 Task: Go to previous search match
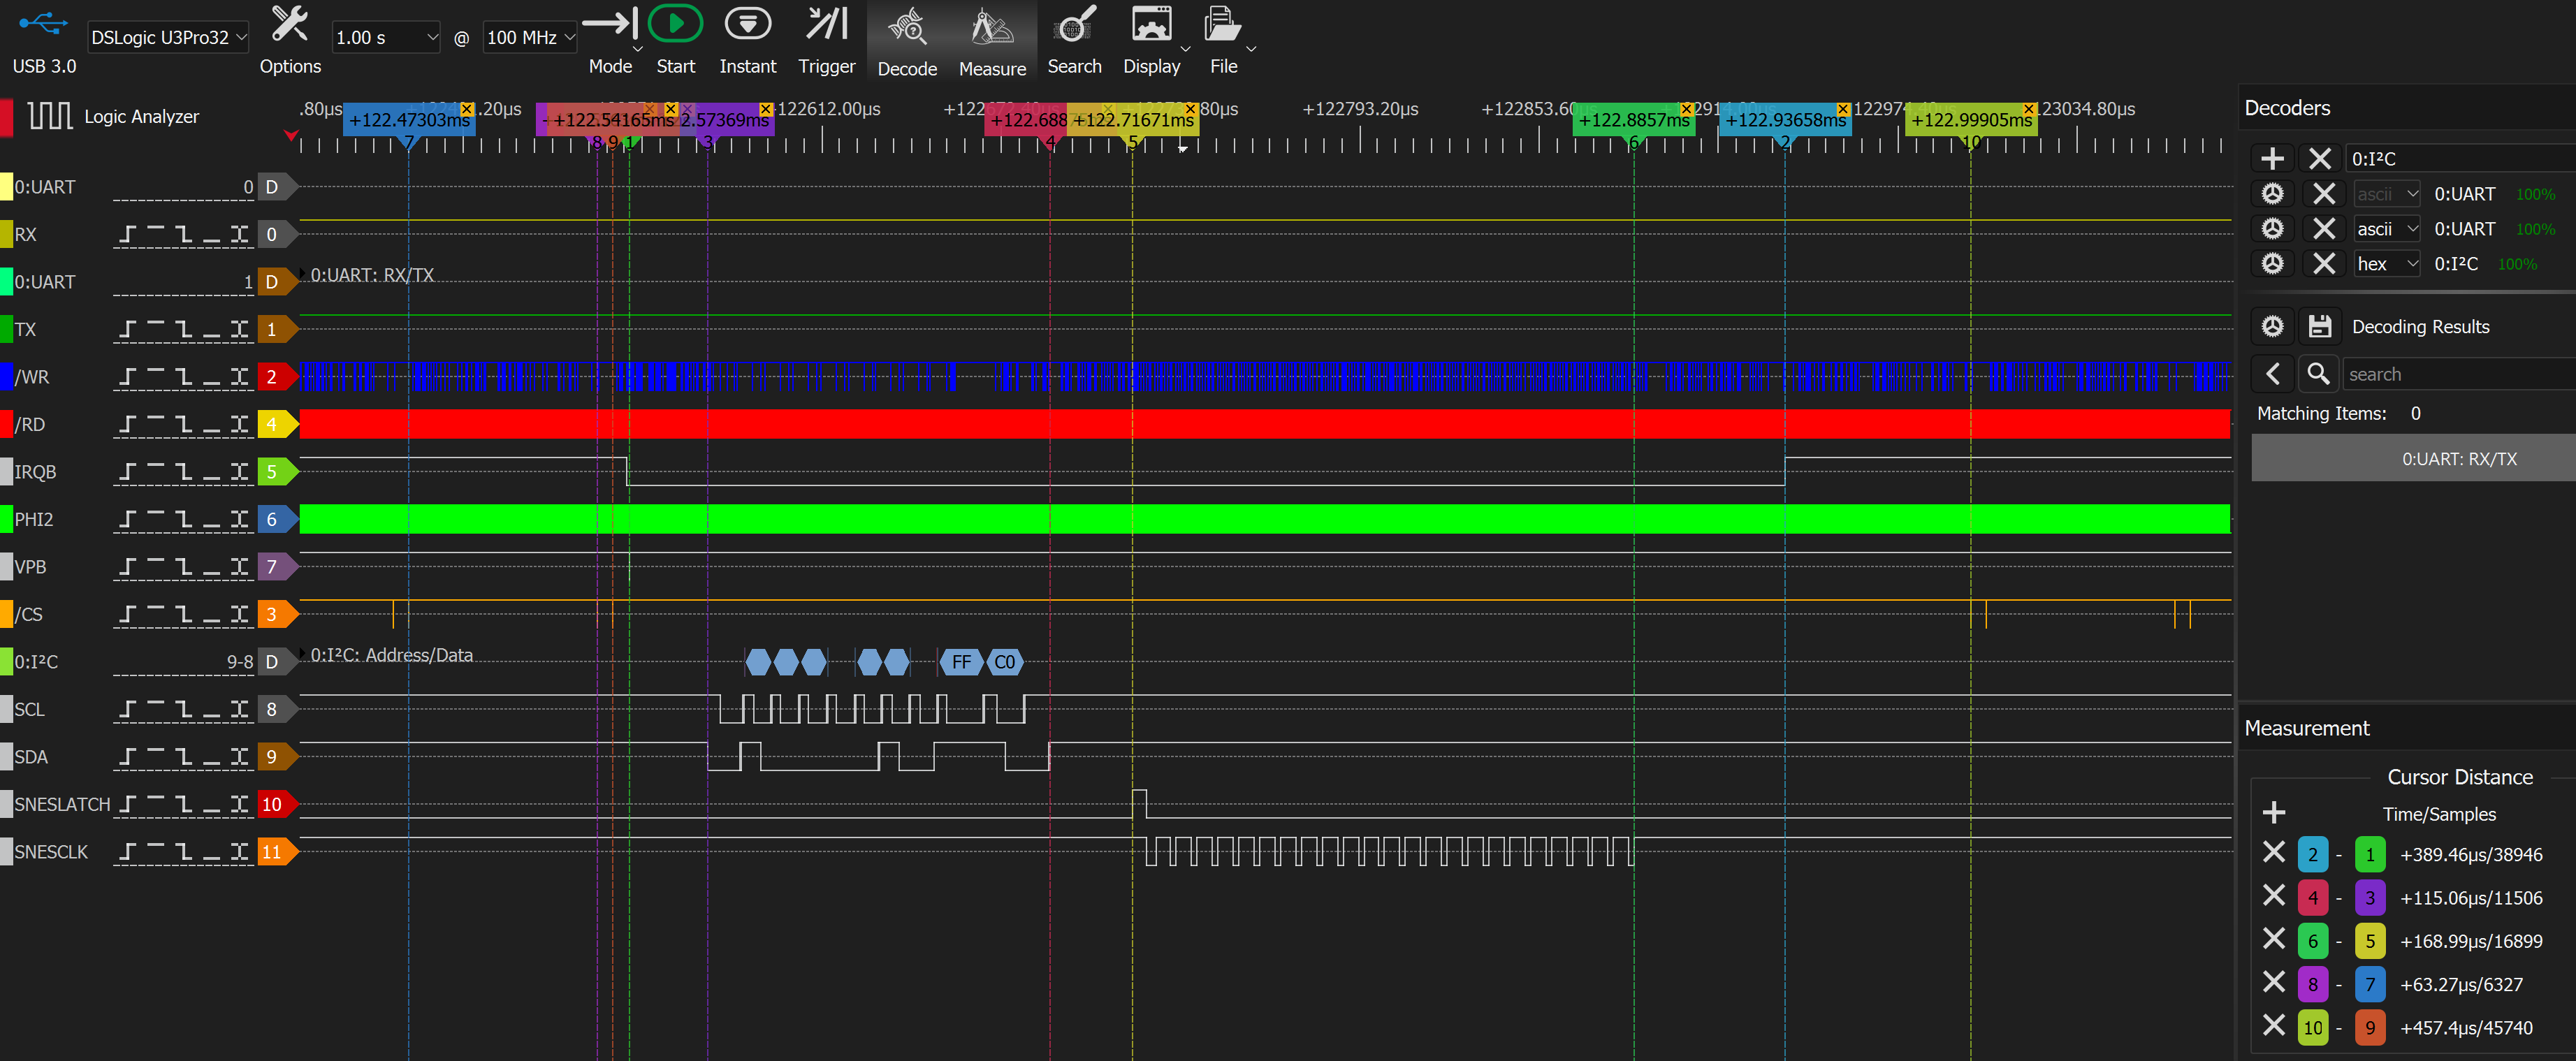[2273, 374]
